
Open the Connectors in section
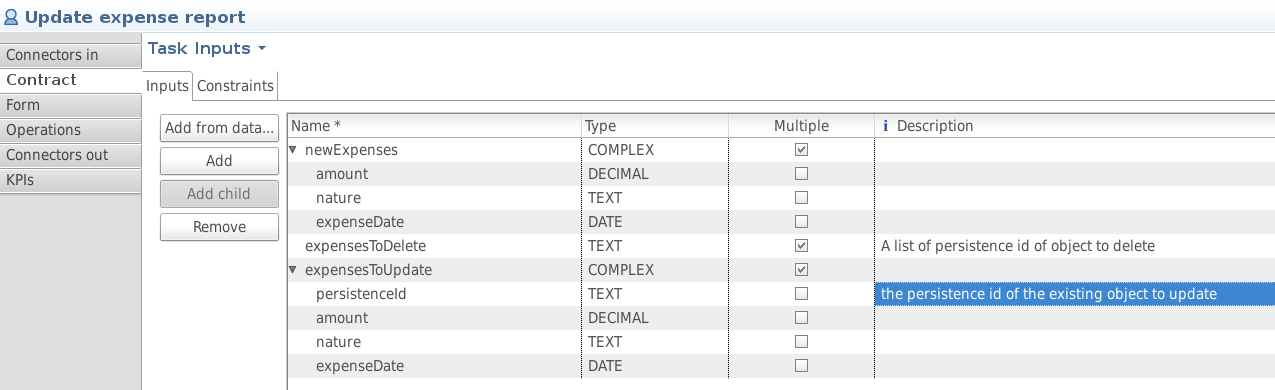(x=70, y=55)
